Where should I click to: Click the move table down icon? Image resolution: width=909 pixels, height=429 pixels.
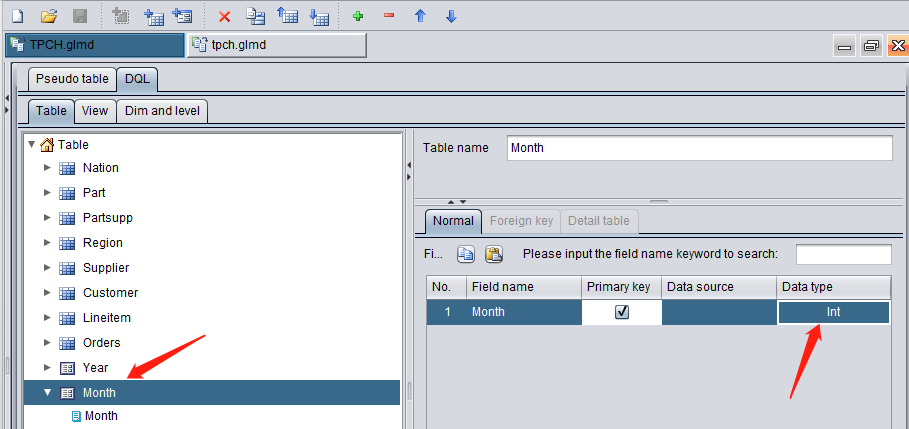(319, 16)
